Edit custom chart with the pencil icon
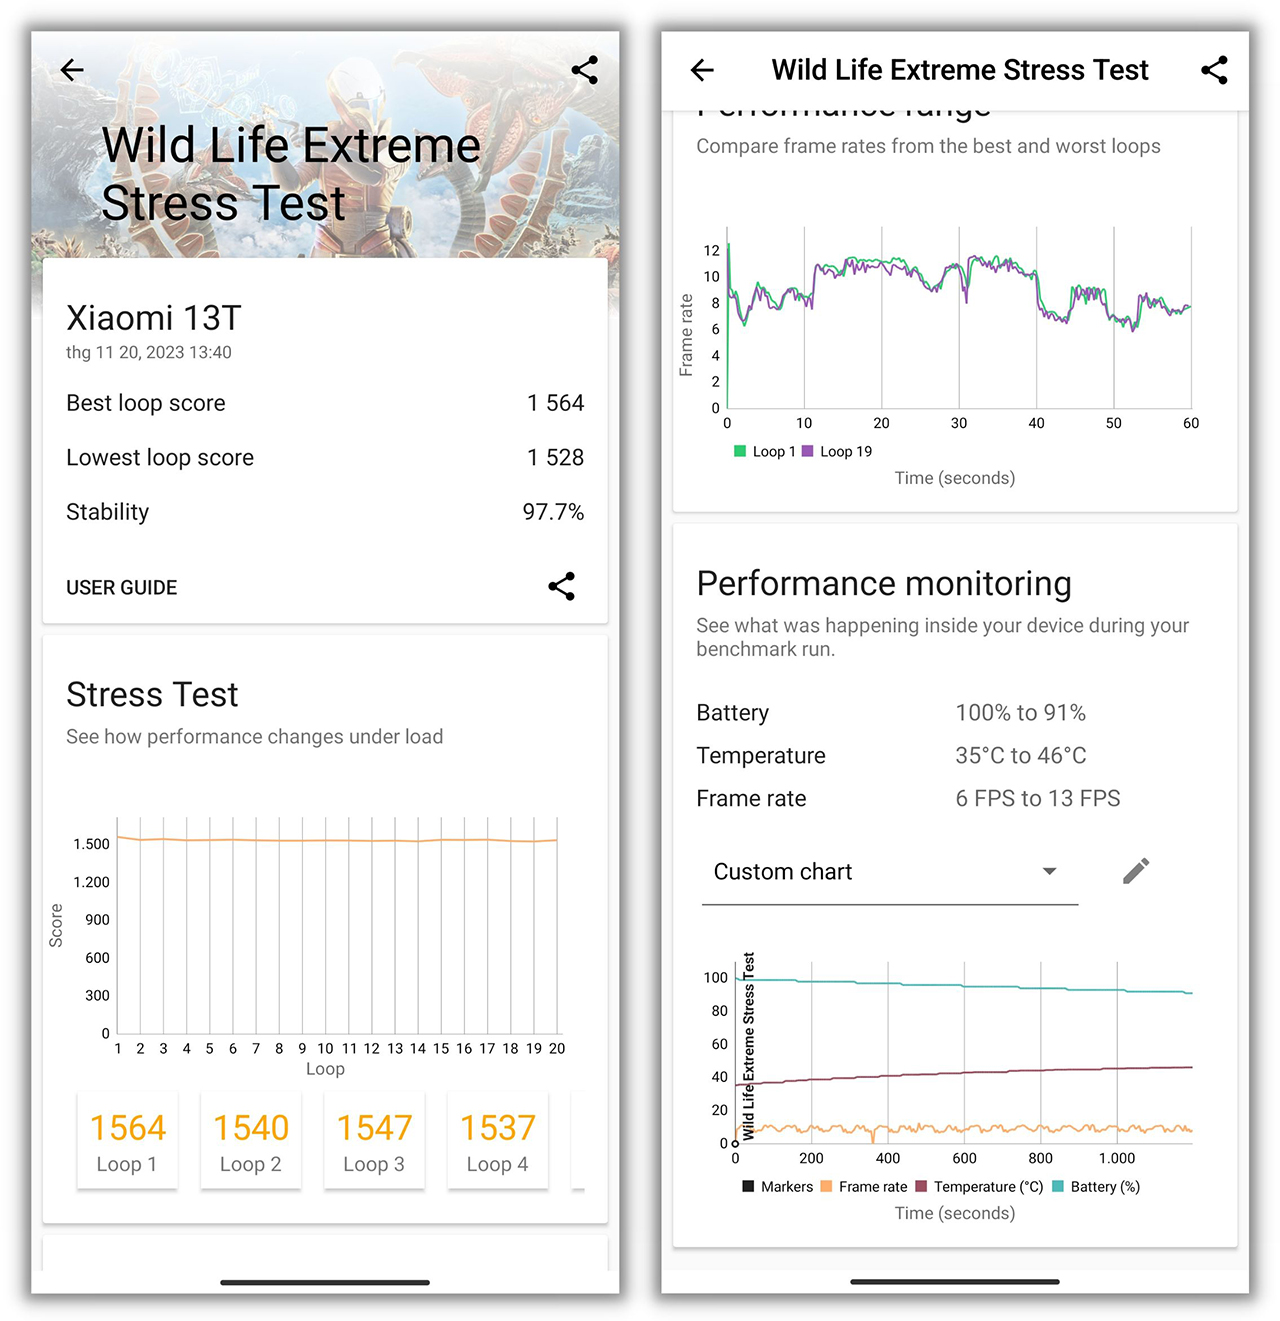 [1136, 871]
